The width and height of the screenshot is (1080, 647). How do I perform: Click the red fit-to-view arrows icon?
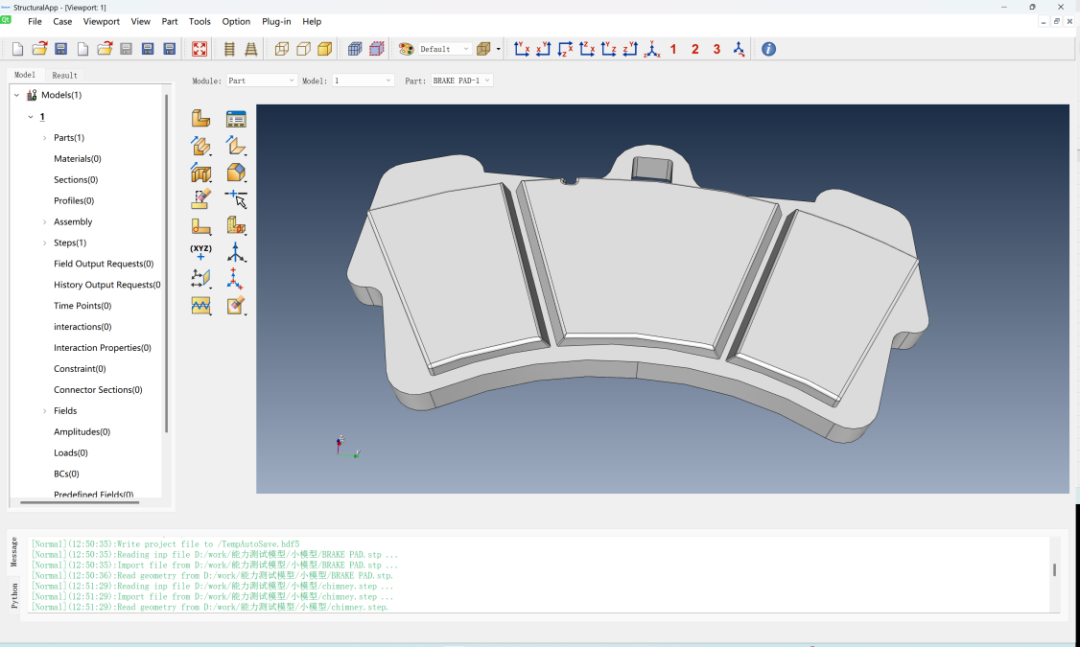(199, 49)
